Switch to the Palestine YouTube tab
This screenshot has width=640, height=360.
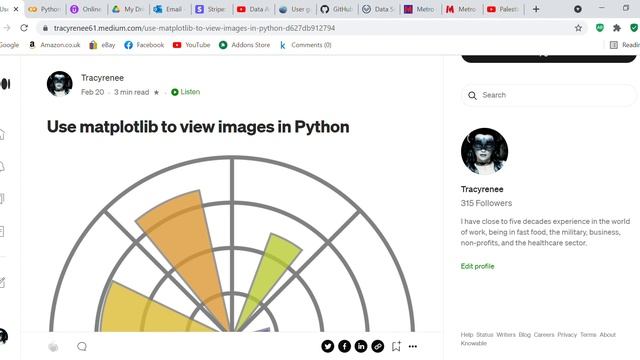coord(503,9)
